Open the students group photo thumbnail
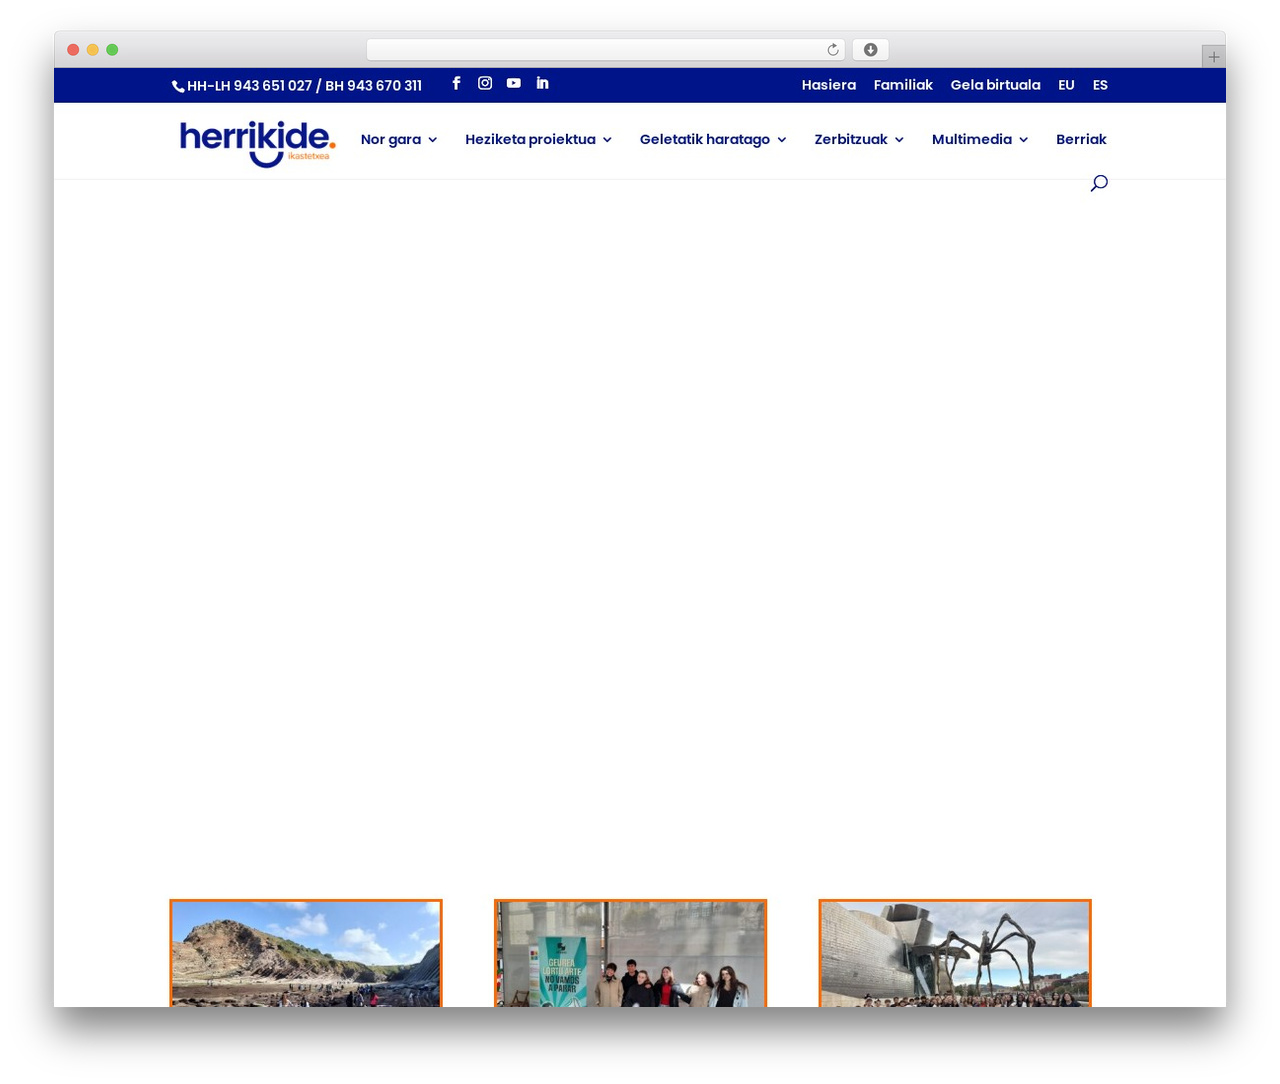The height and width of the screenshot is (1084, 1280). [630, 953]
